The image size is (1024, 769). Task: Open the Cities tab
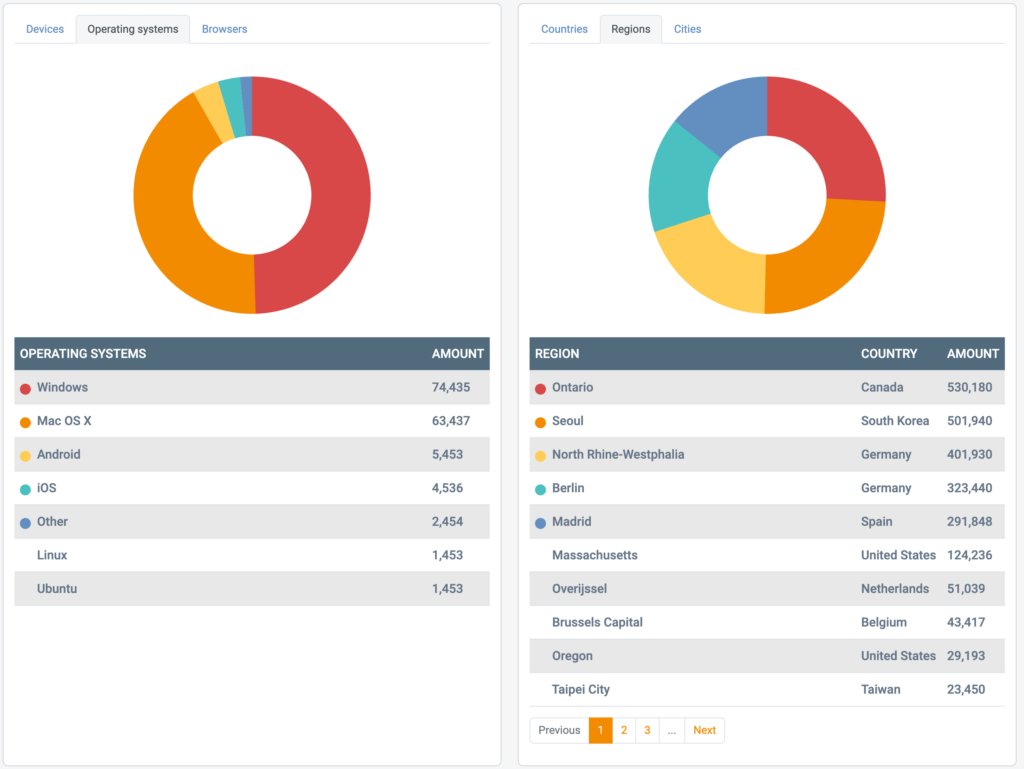687,29
